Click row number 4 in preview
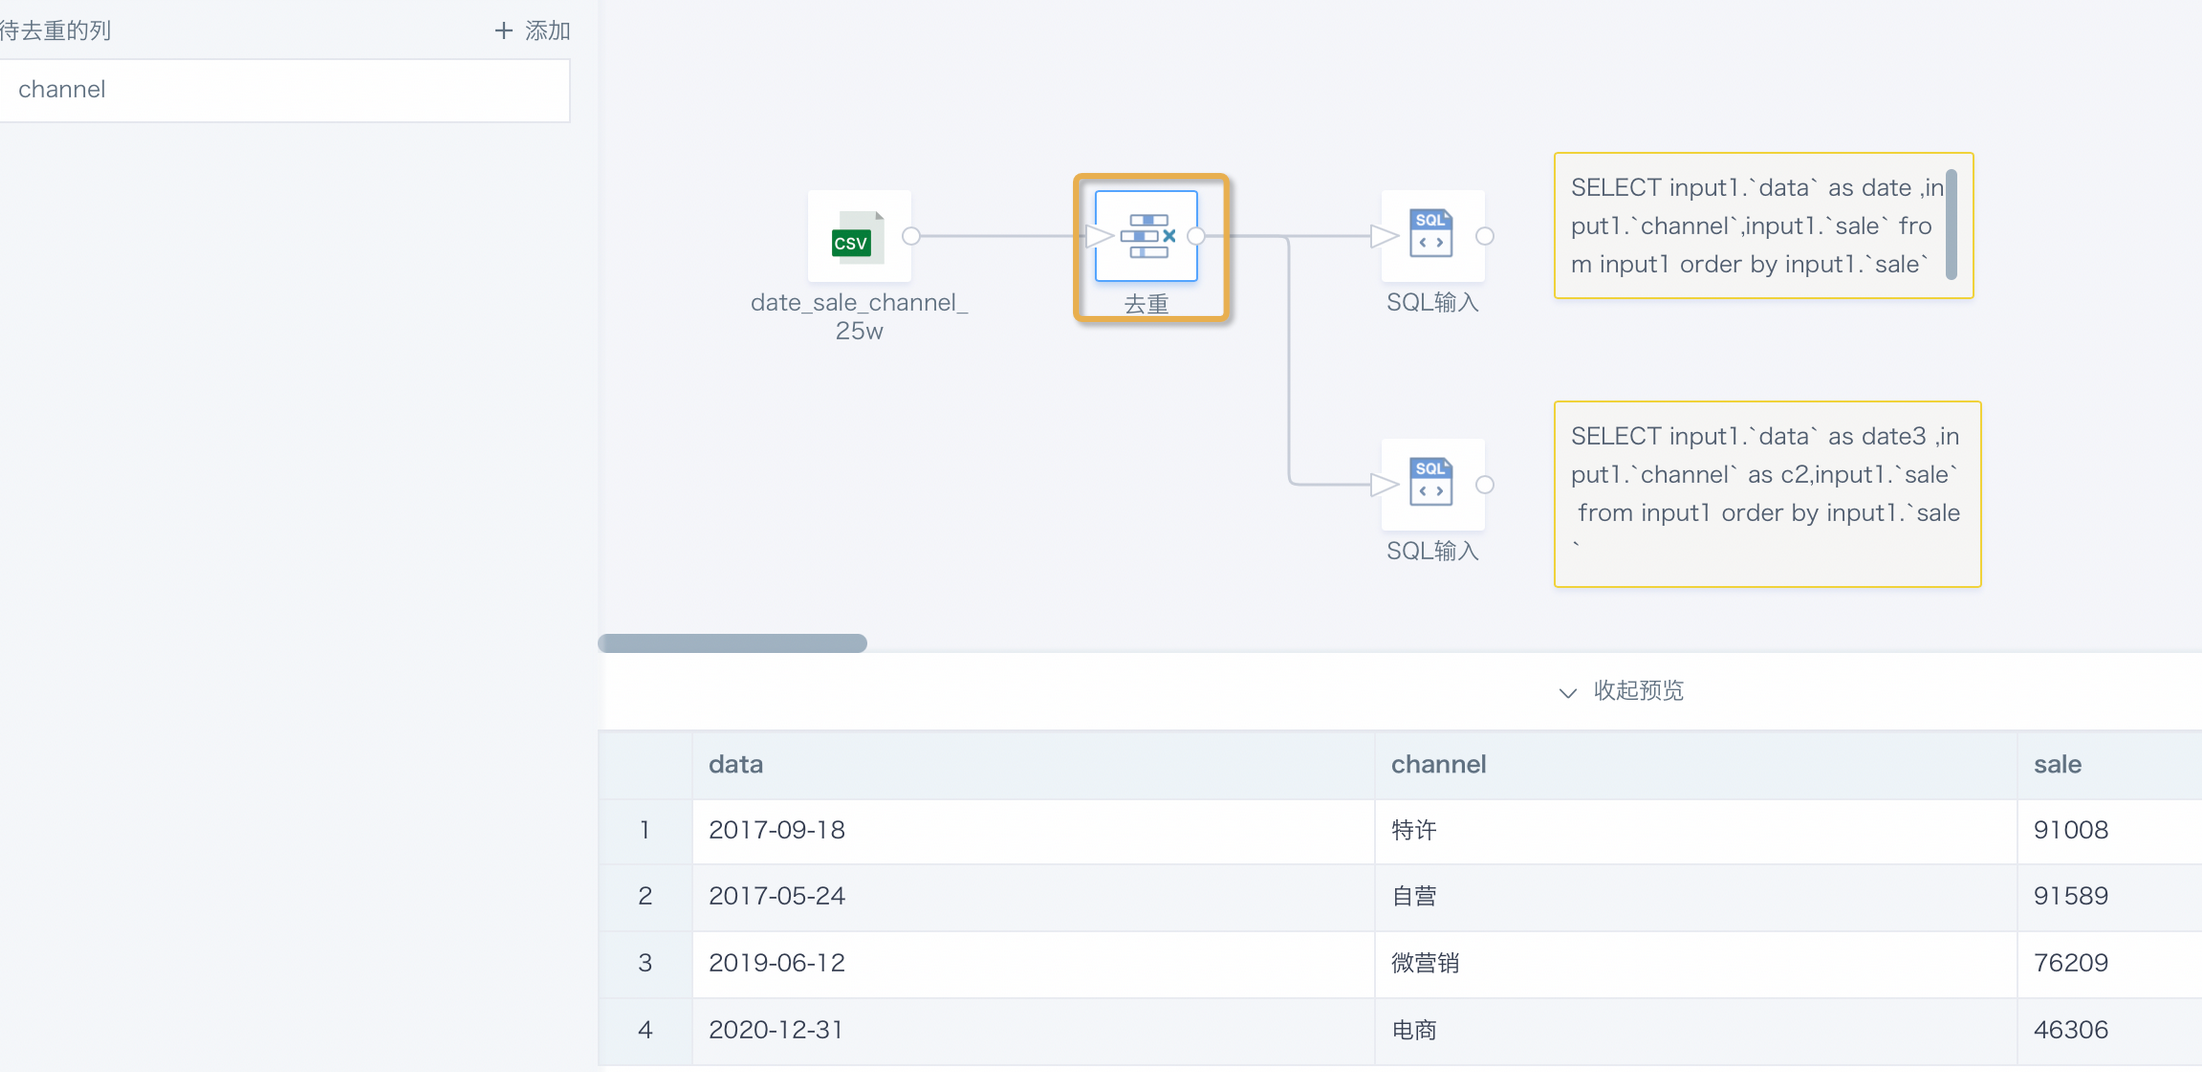This screenshot has height=1072, width=2202. [645, 1030]
